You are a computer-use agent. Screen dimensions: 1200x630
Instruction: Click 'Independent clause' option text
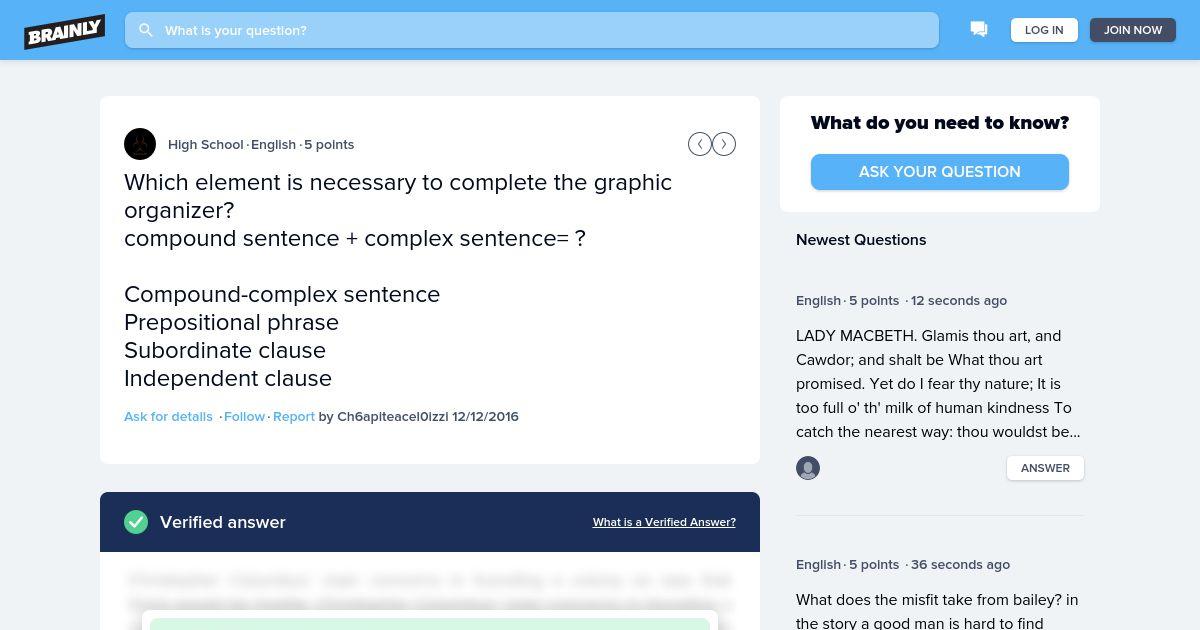point(228,378)
